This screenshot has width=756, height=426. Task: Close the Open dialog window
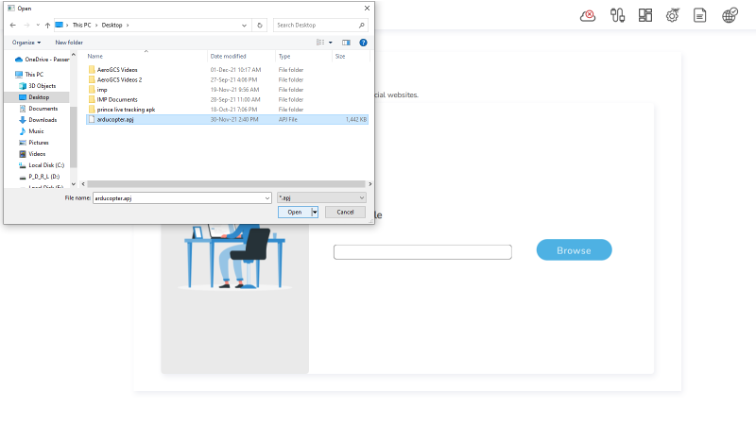coord(367,8)
